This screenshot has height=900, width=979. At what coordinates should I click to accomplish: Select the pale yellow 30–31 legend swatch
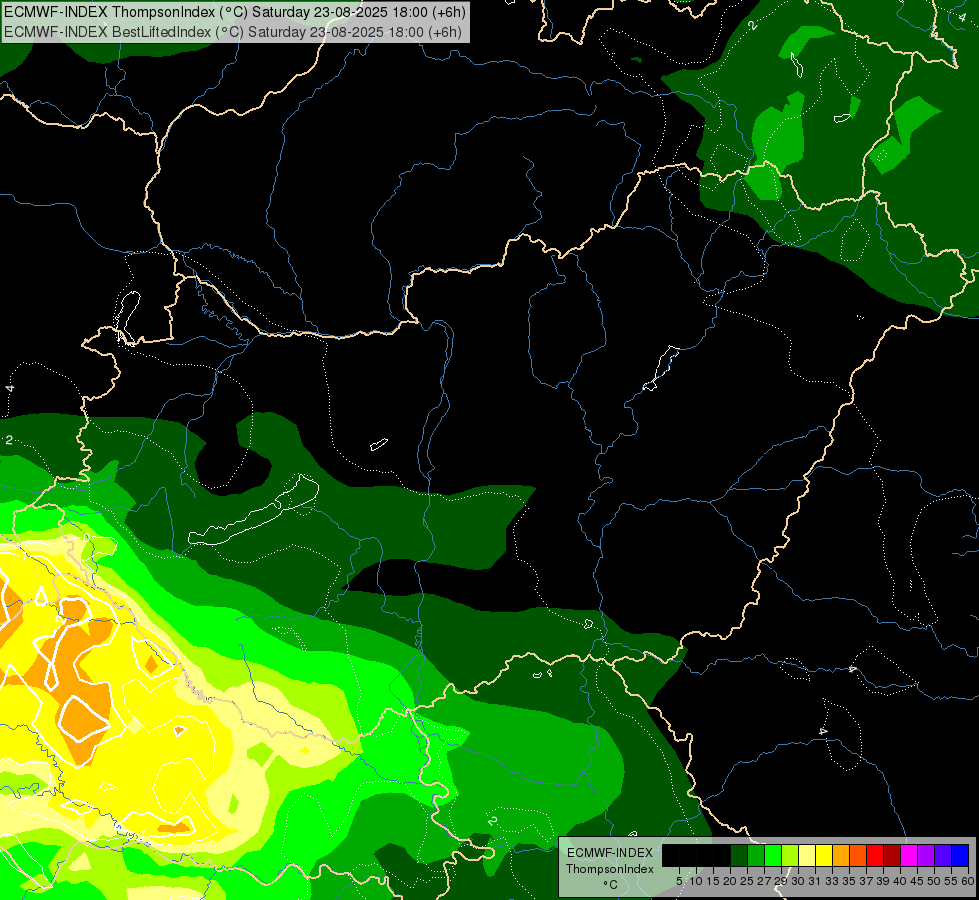tap(807, 855)
